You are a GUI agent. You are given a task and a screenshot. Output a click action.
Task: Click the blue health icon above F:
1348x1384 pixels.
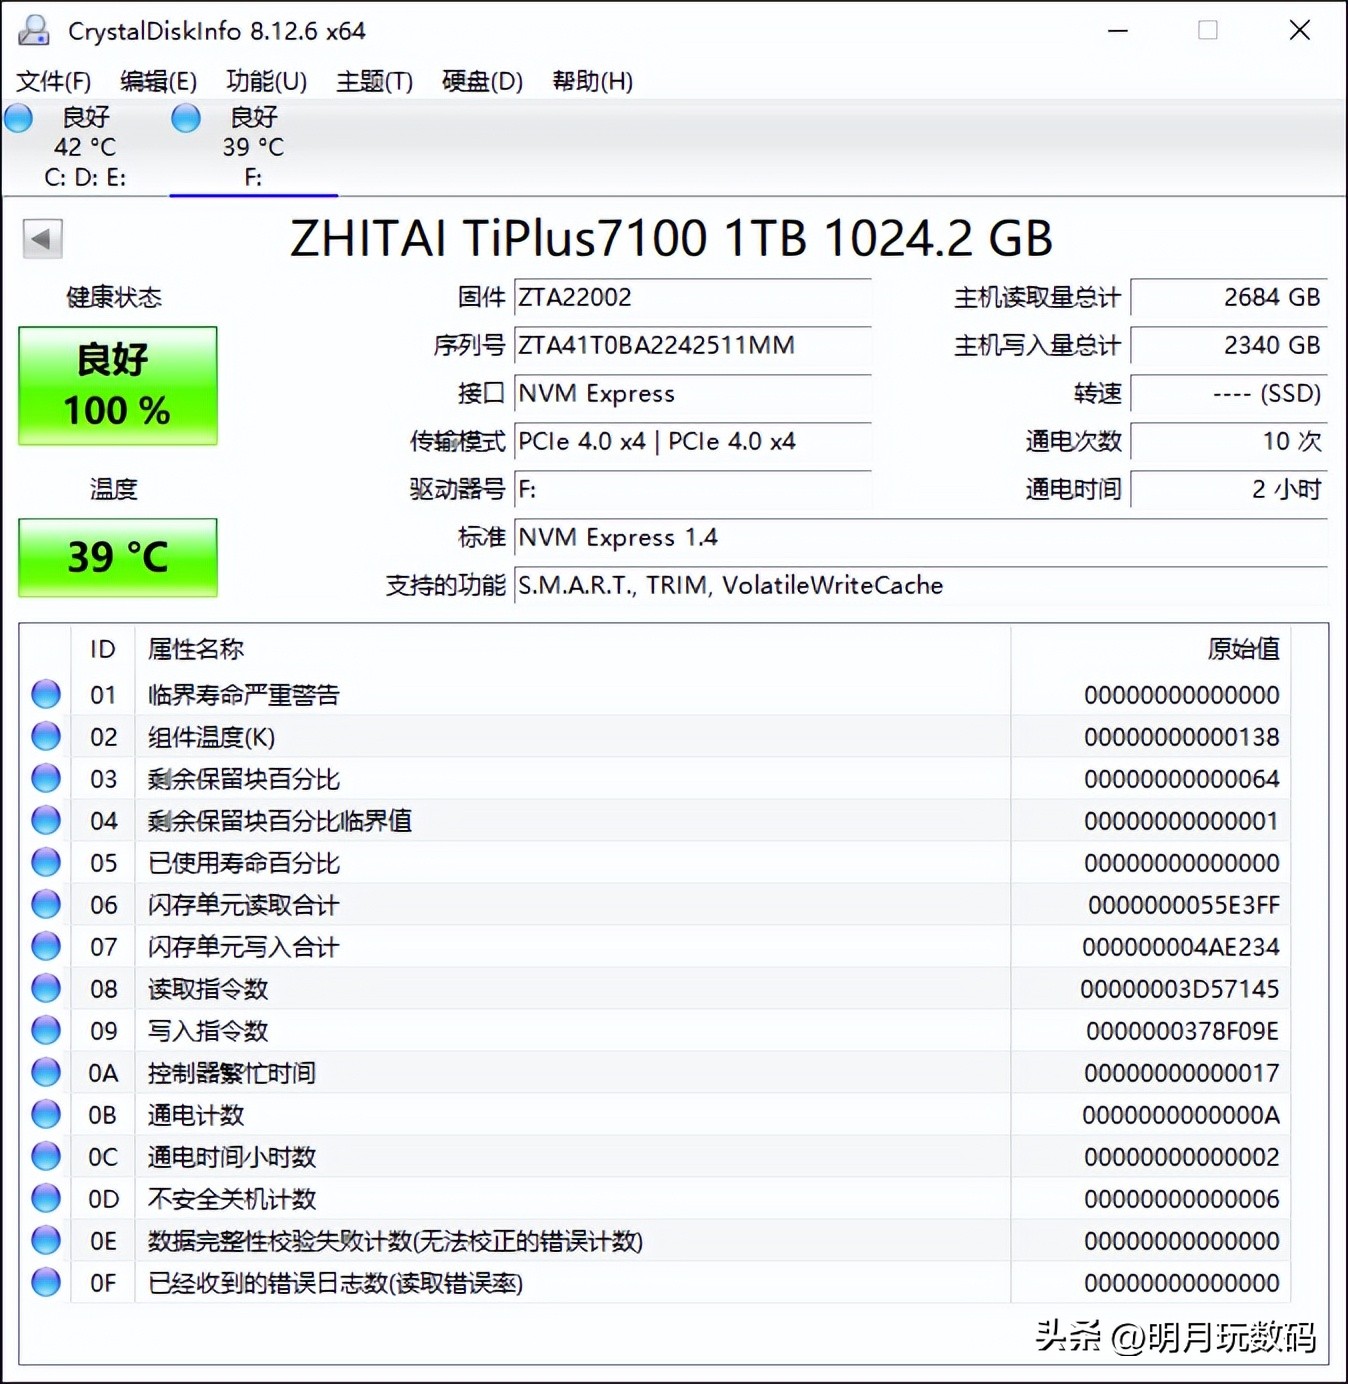[186, 118]
